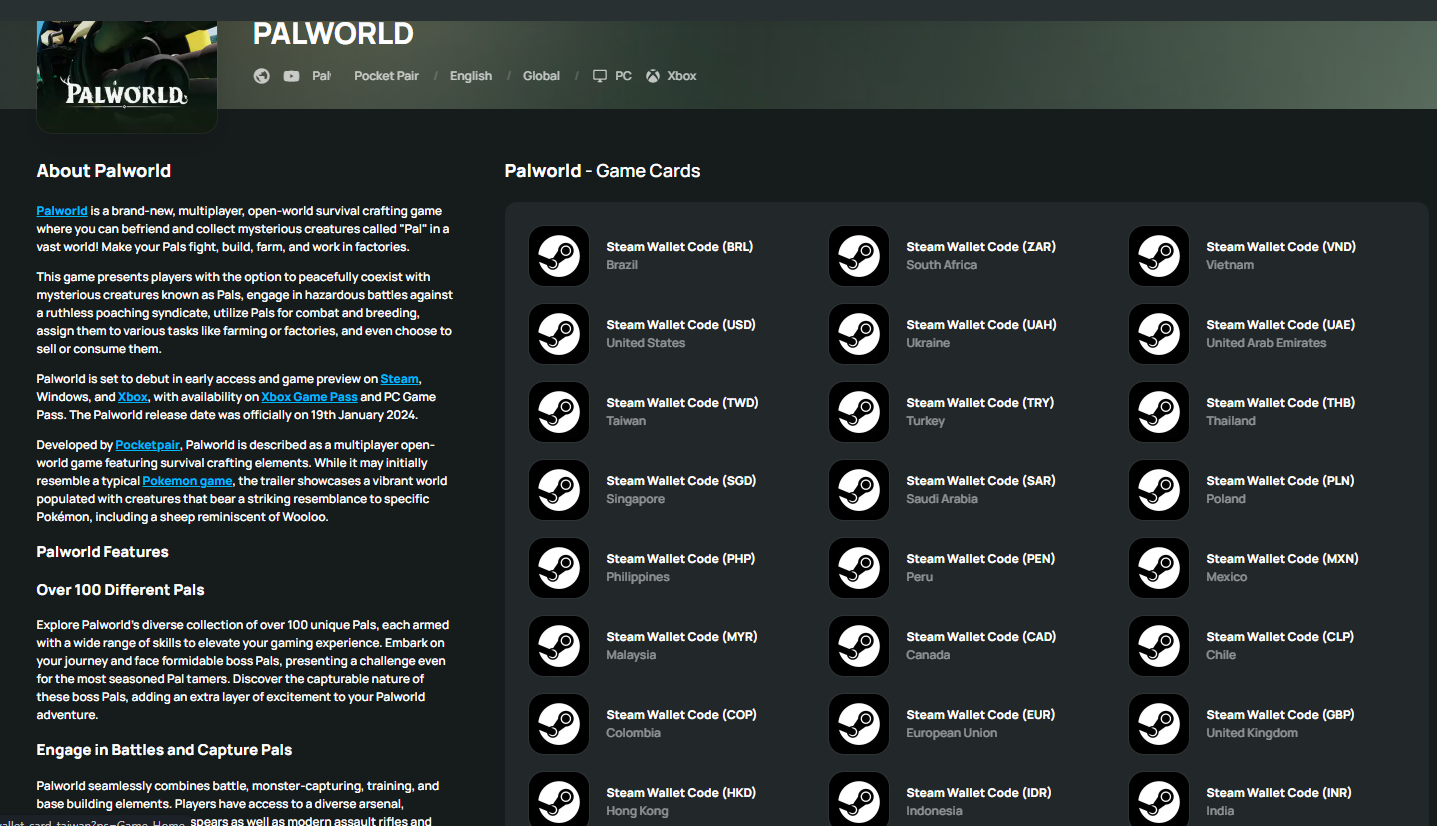Open Steam Wallet Code (SAR) title
This screenshot has height=826, width=1437.
[x=981, y=481]
